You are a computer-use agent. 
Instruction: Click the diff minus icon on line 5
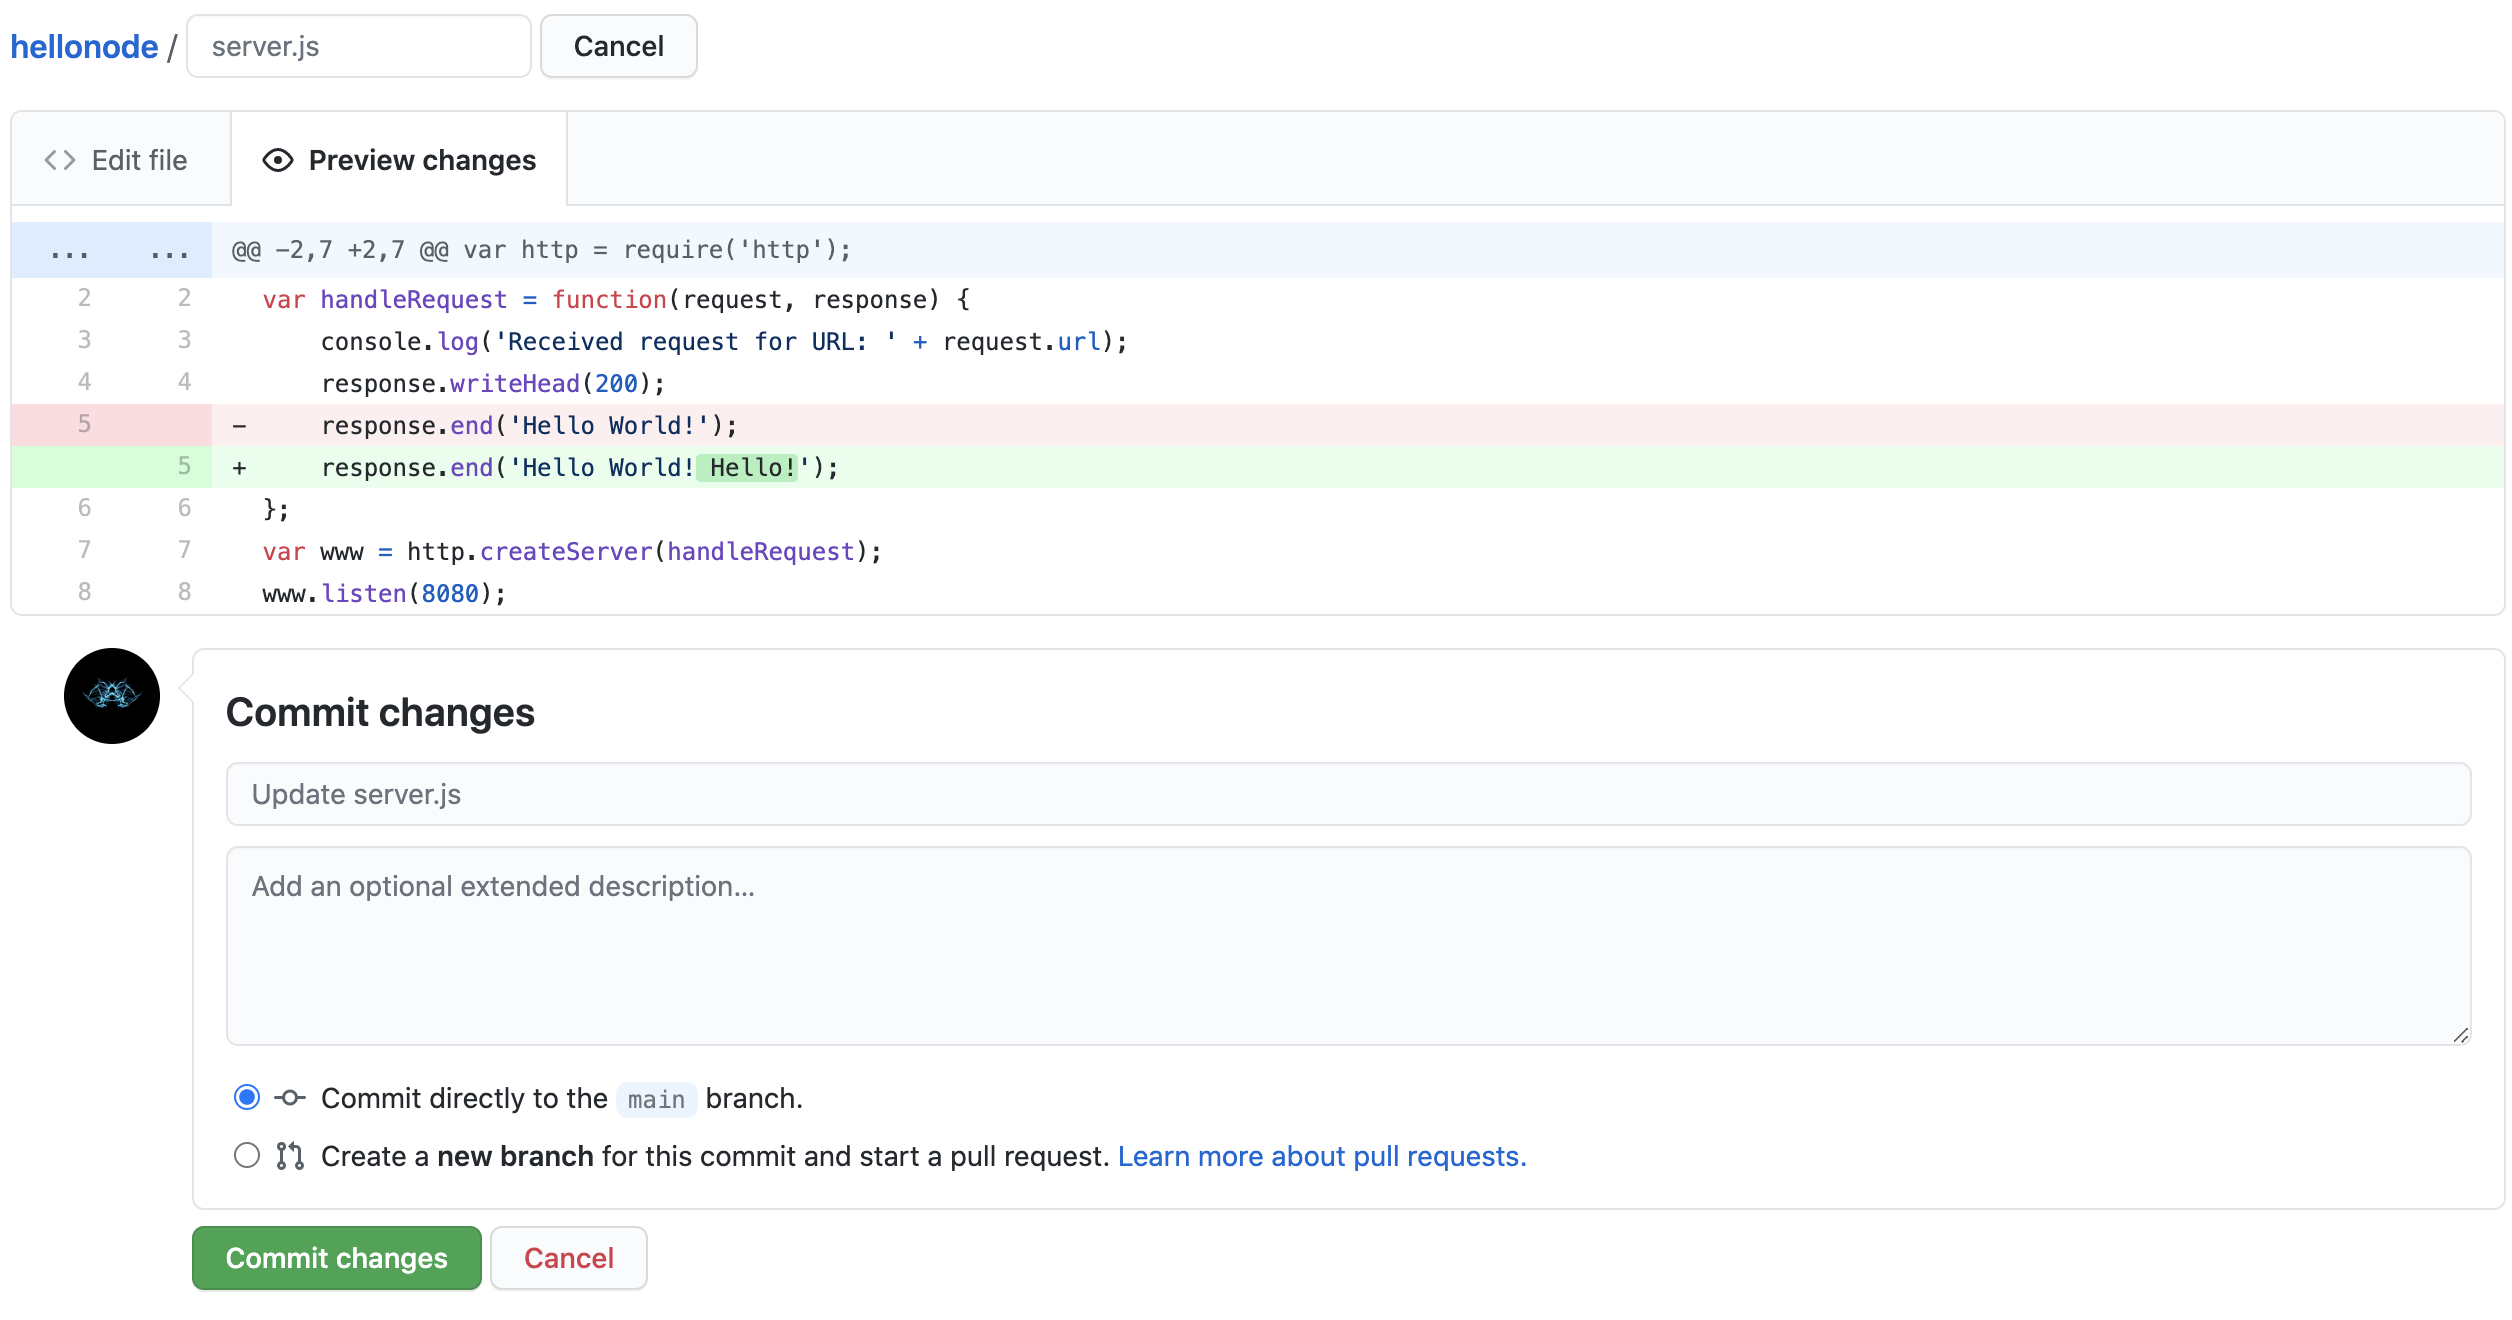236,425
